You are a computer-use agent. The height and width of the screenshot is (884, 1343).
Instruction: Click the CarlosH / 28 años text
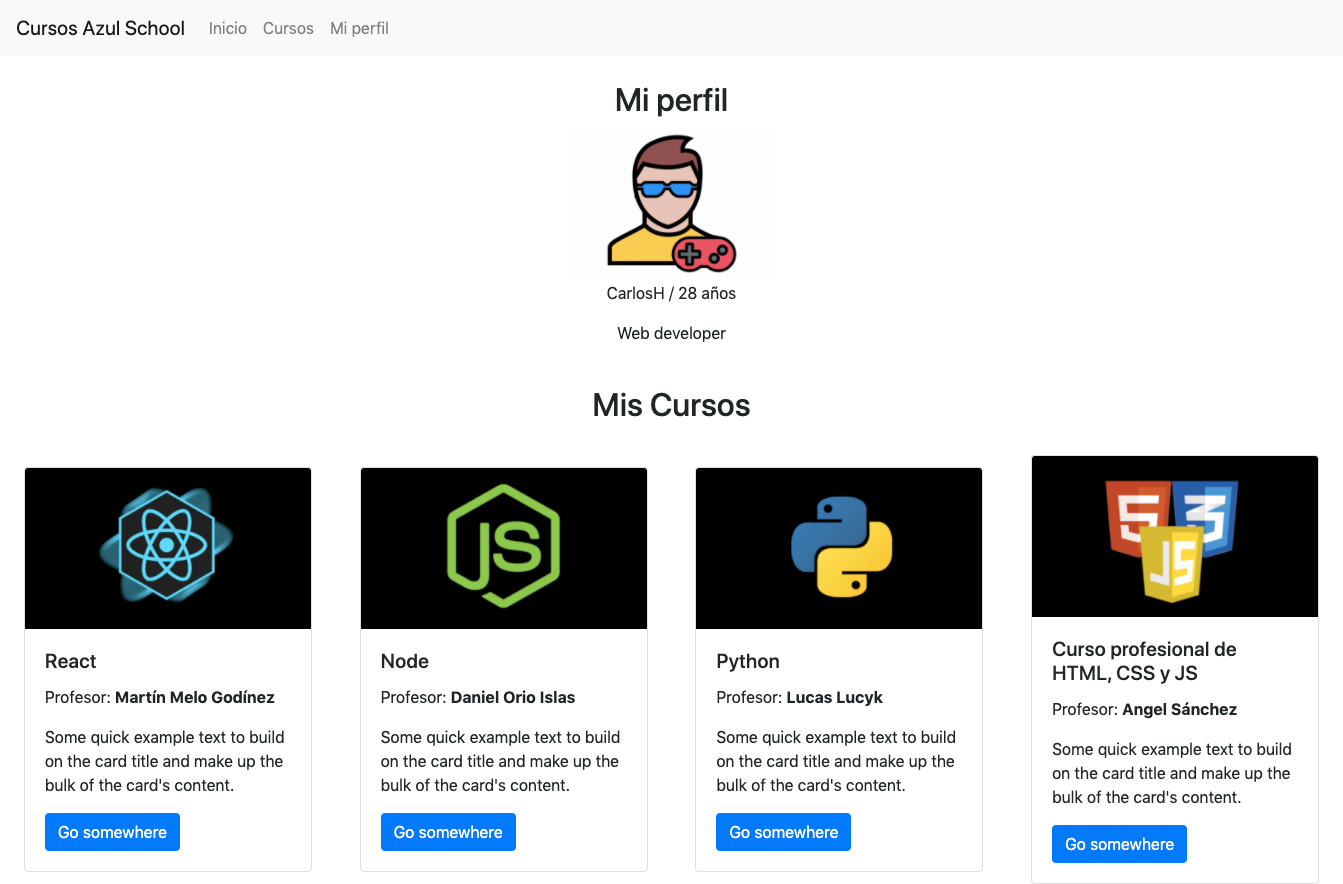pos(671,293)
